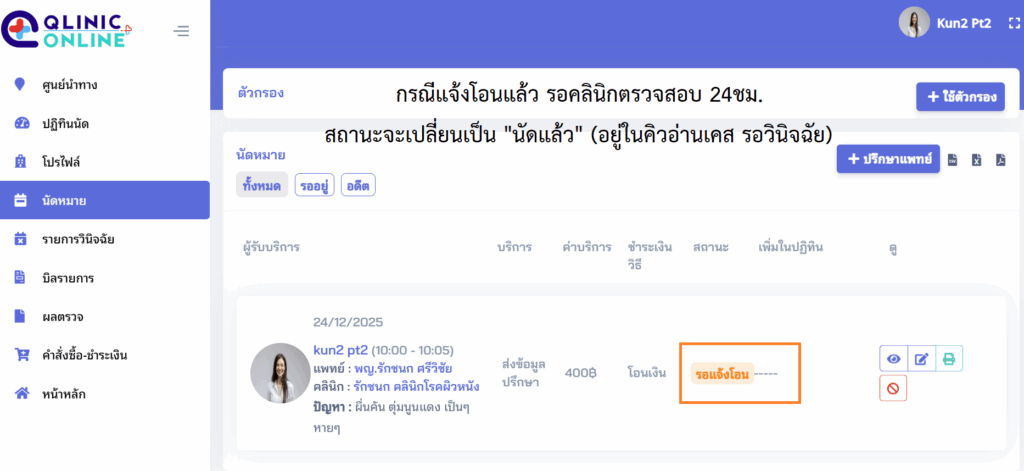Export the appointment list as CSV
This screenshot has height=471, width=1024.
coord(953,160)
